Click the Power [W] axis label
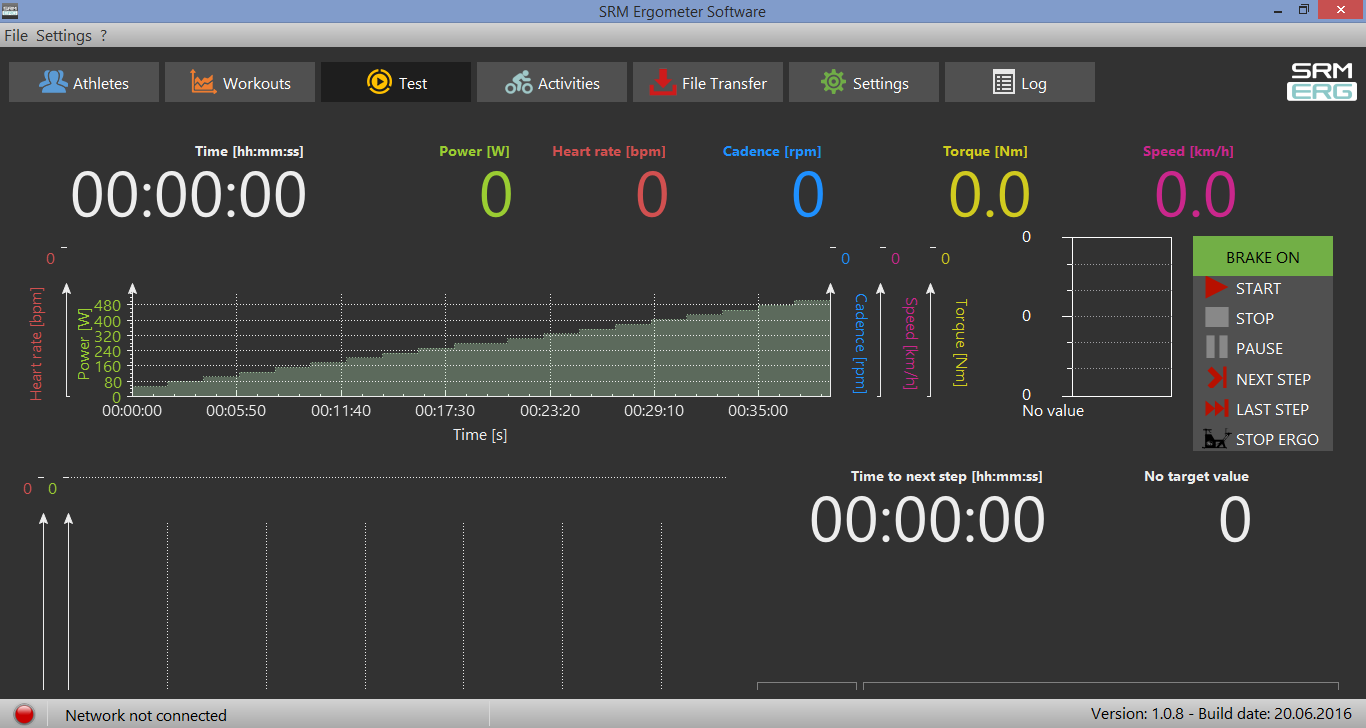The height and width of the screenshot is (728, 1366). tap(84, 343)
